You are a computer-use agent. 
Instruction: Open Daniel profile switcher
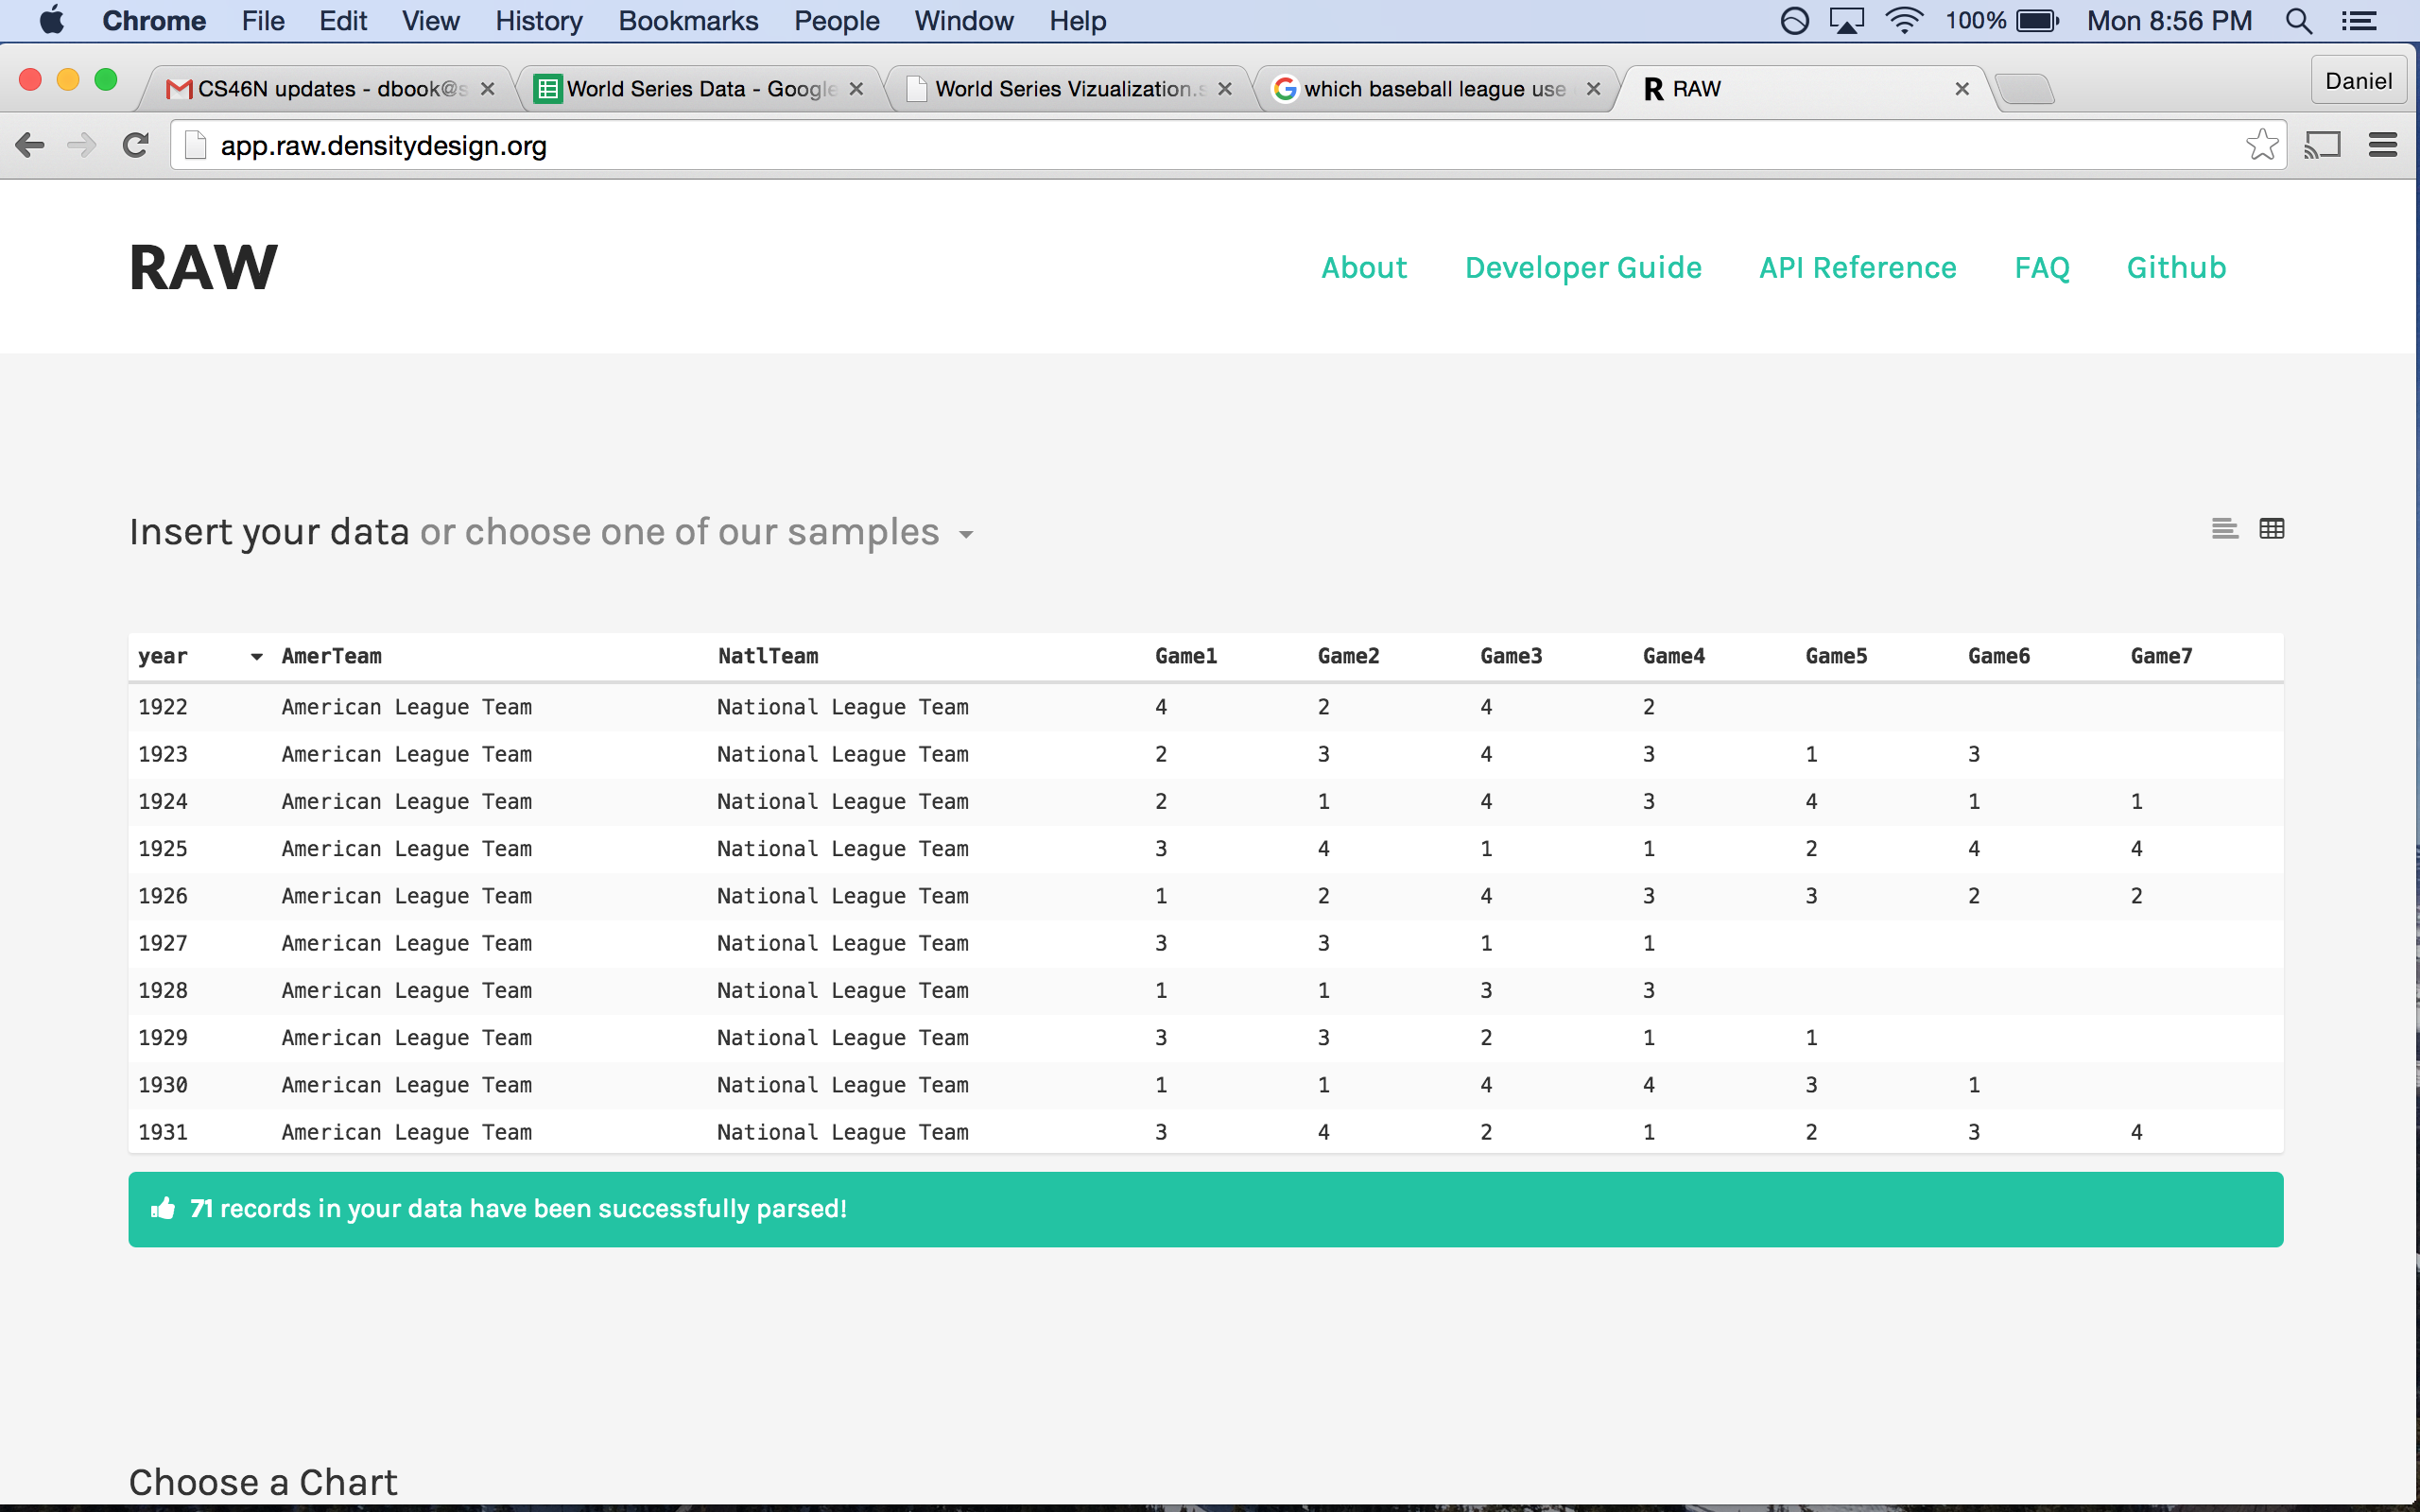point(2357,81)
